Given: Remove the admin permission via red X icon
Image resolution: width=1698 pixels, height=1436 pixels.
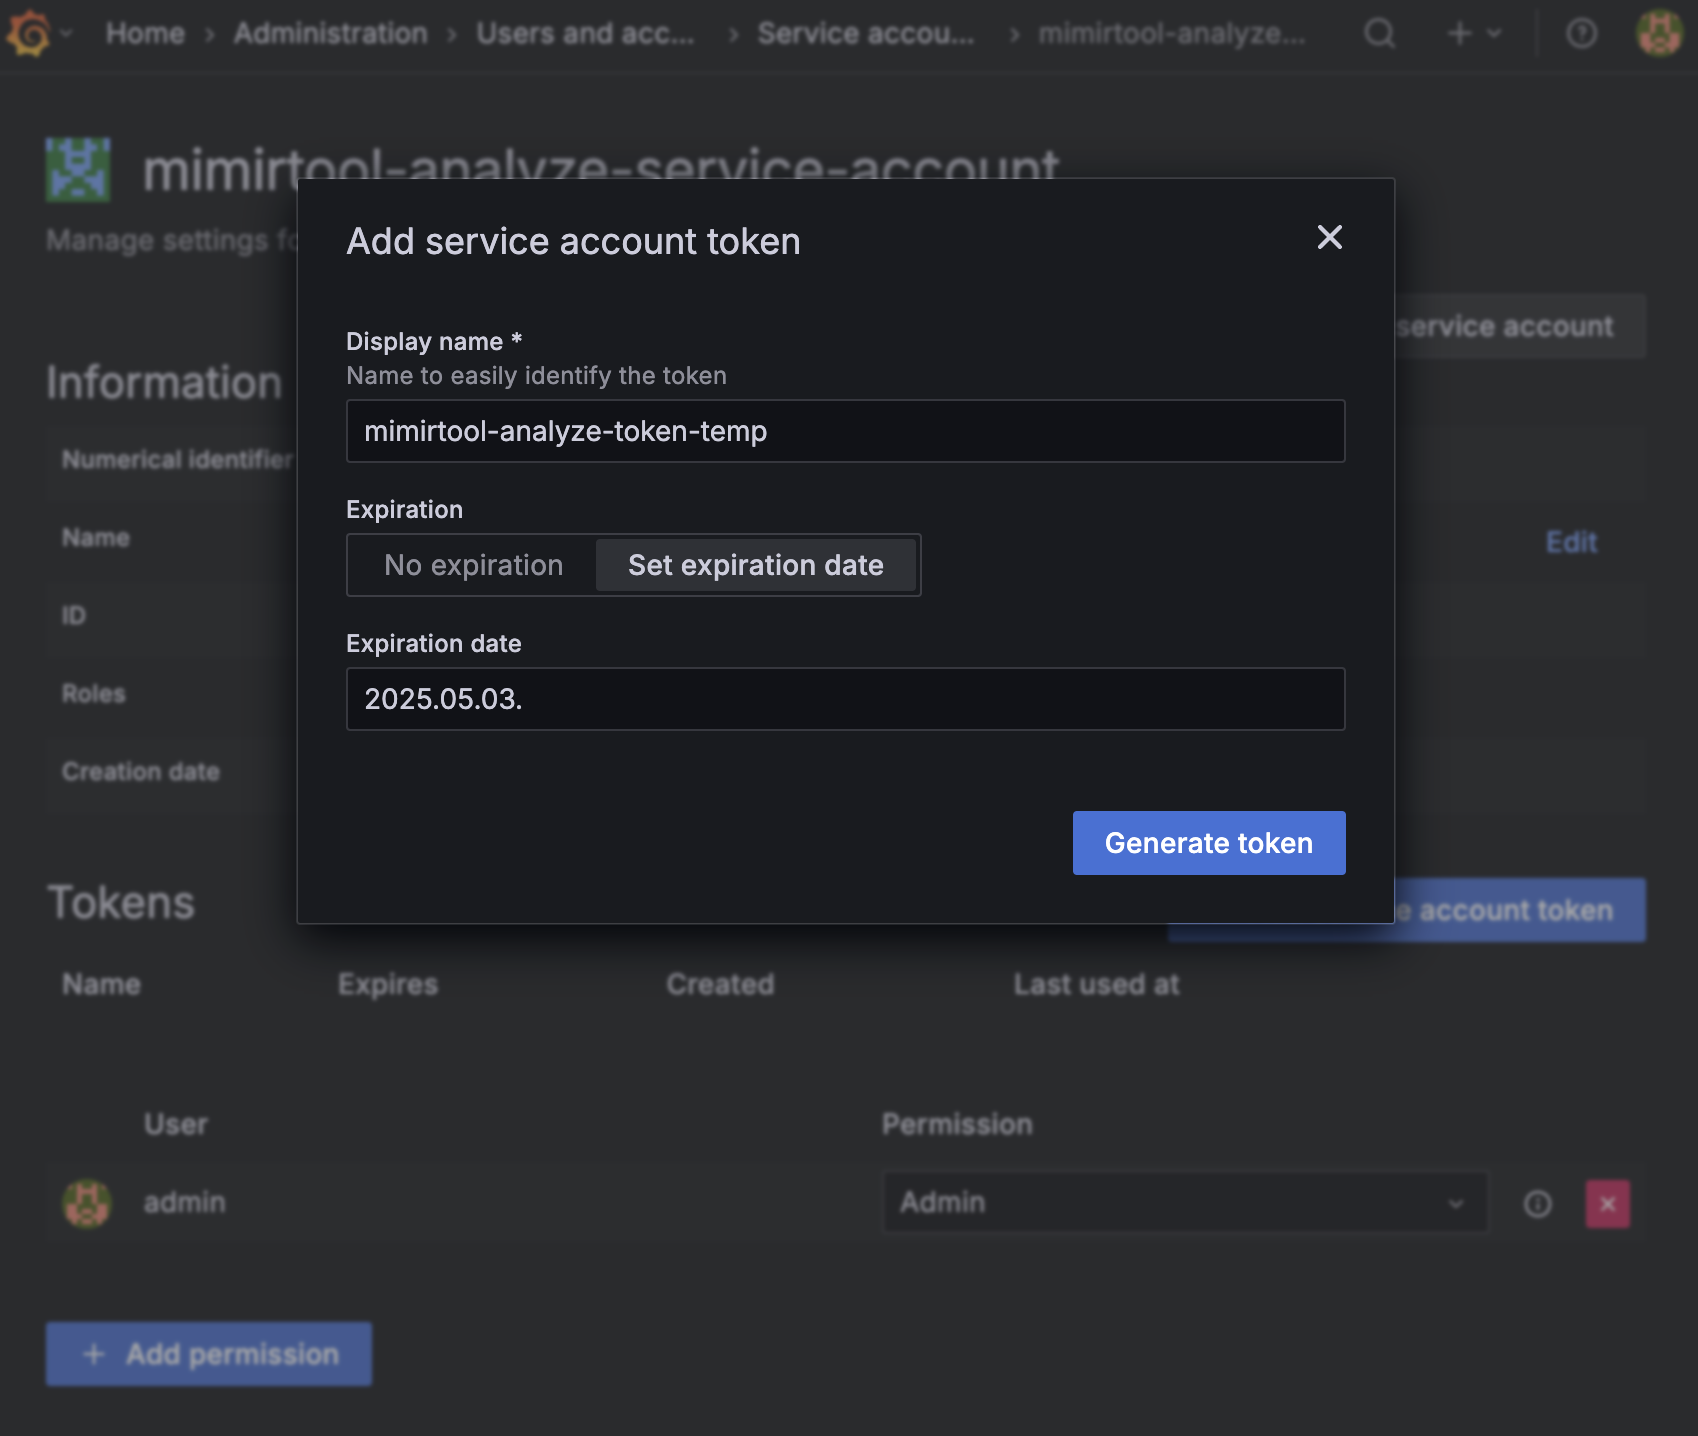Looking at the screenshot, I should coord(1607,1203).
